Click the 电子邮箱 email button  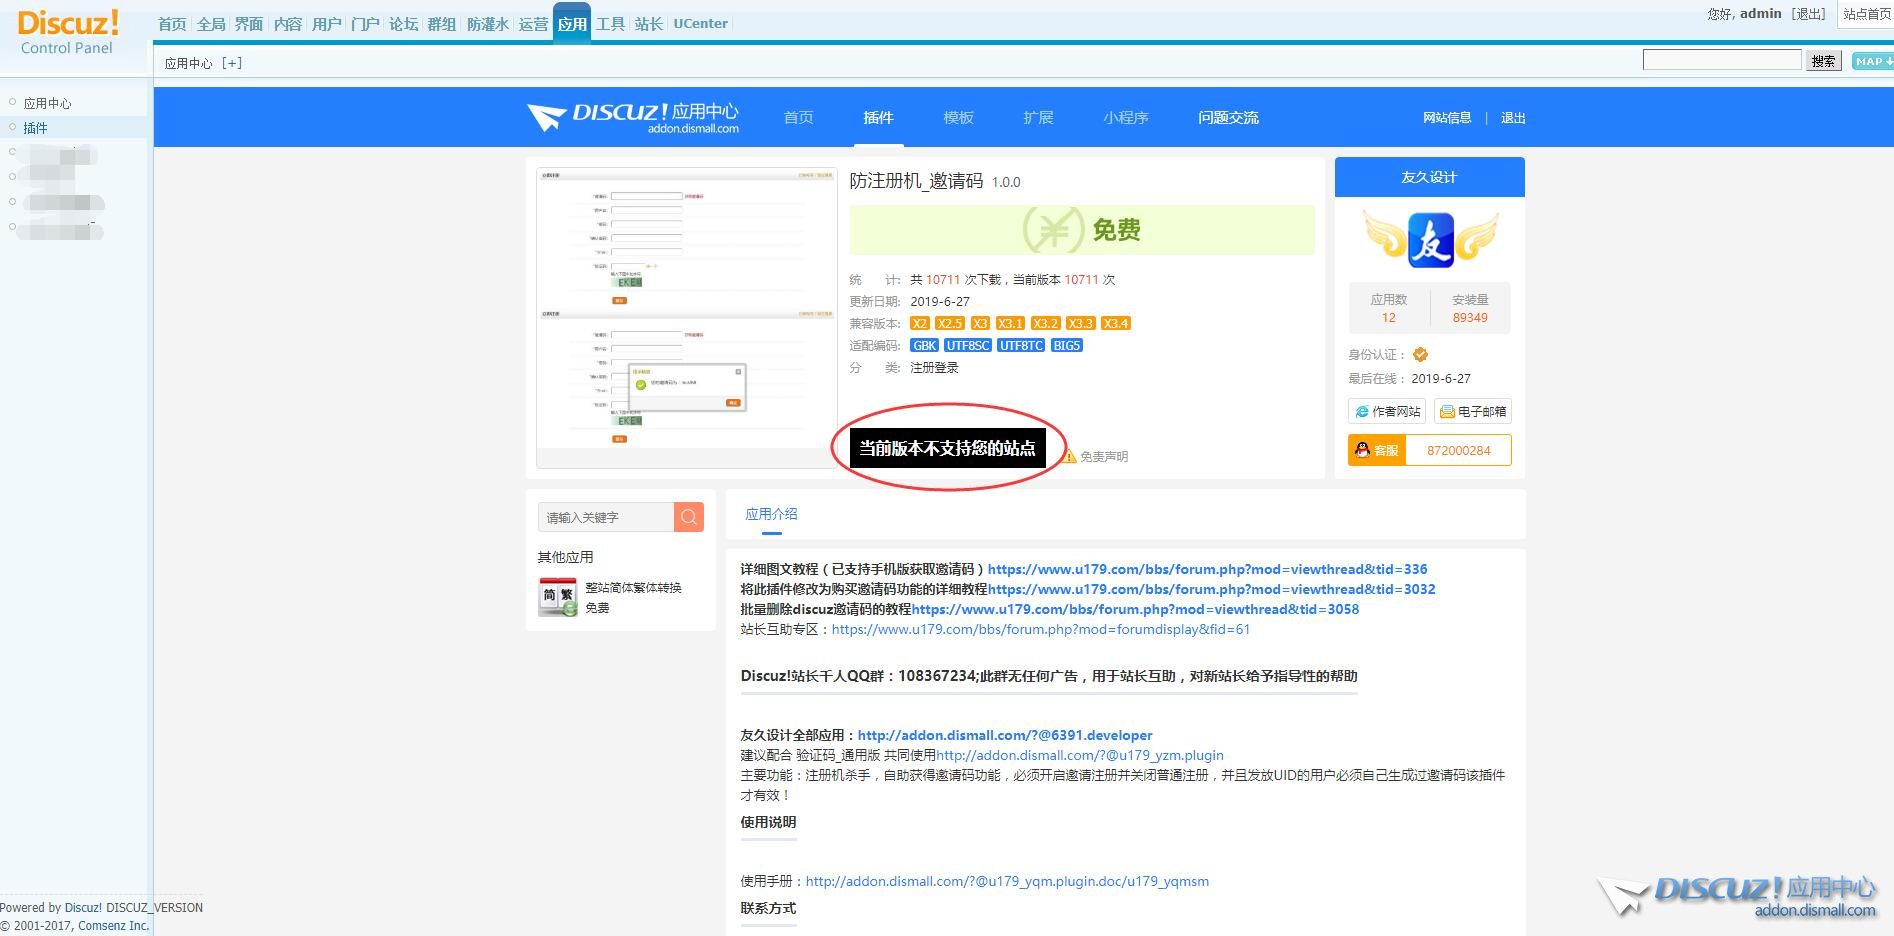pos(1472,411)
